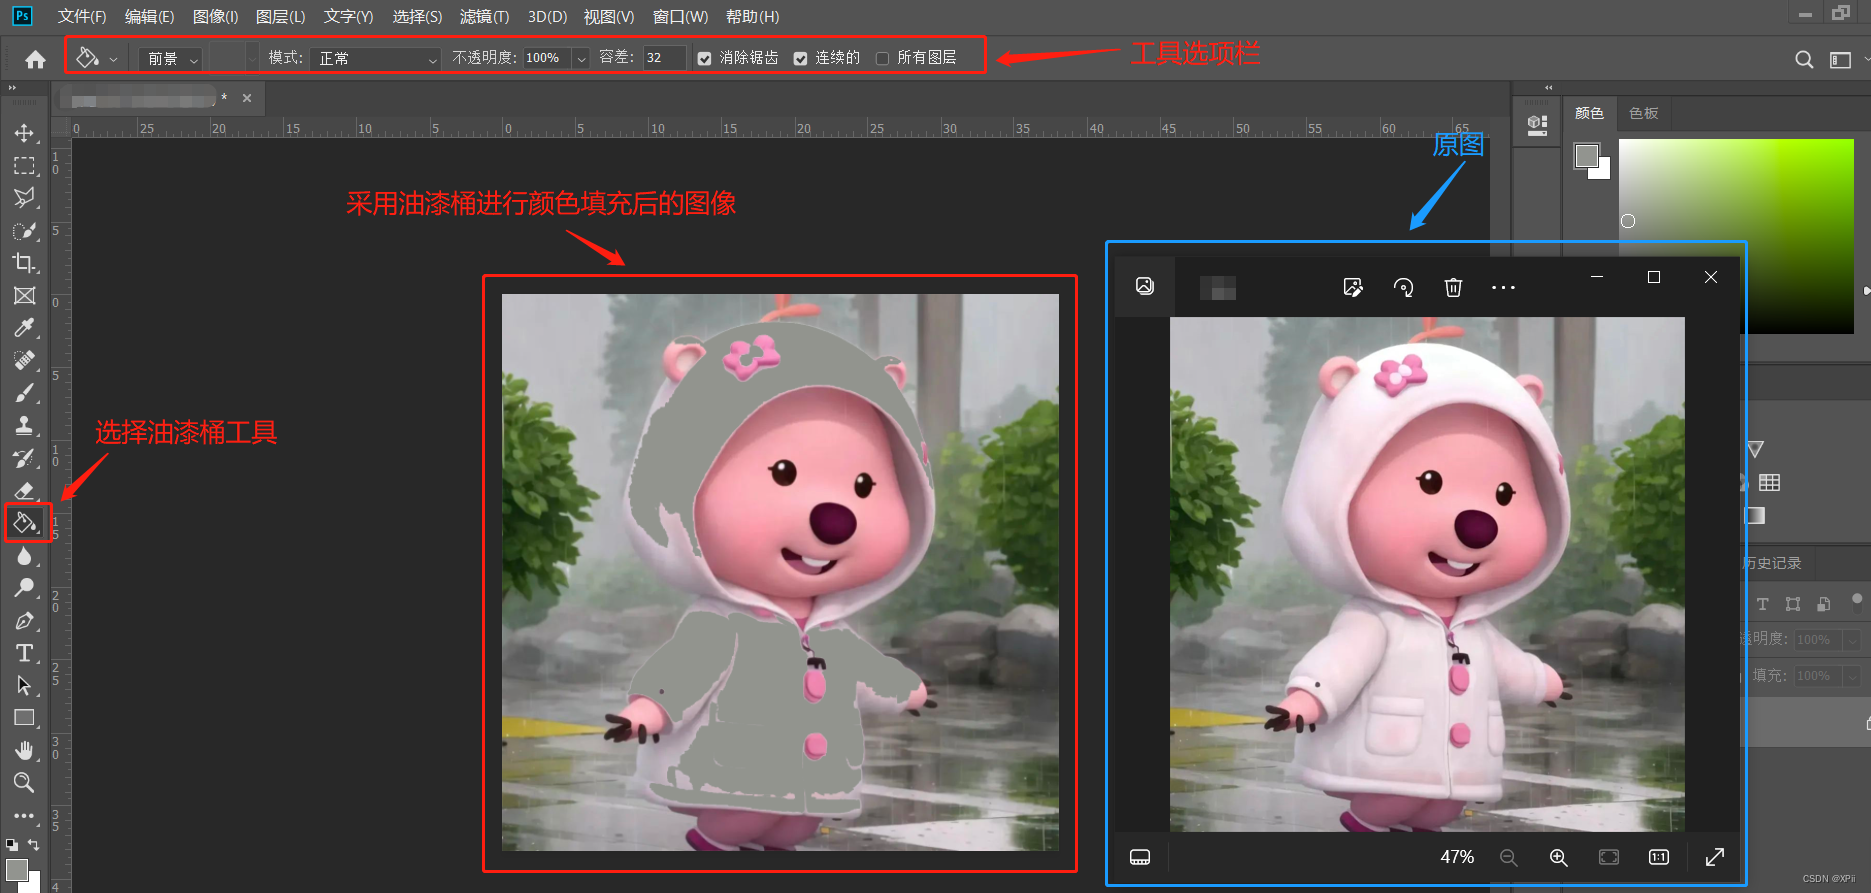The width and height of the screenshot is (1871, 893).
Task: Reset default foreground and background colors
Action: tap(12, 845)
